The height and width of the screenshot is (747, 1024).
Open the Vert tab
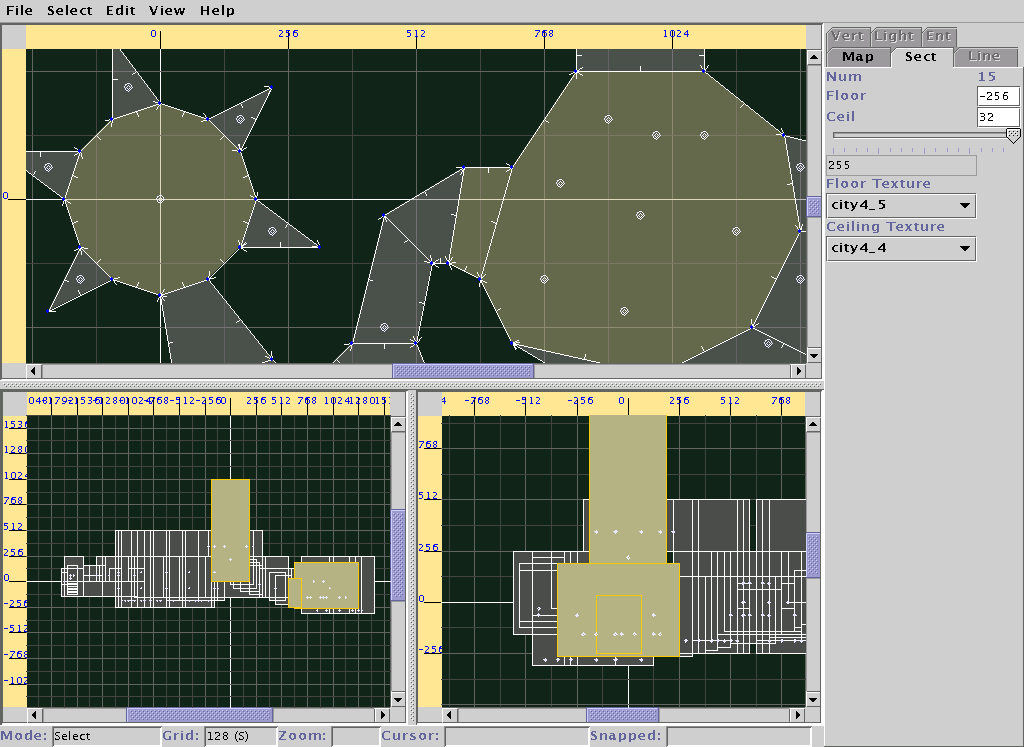pos(848,37)
